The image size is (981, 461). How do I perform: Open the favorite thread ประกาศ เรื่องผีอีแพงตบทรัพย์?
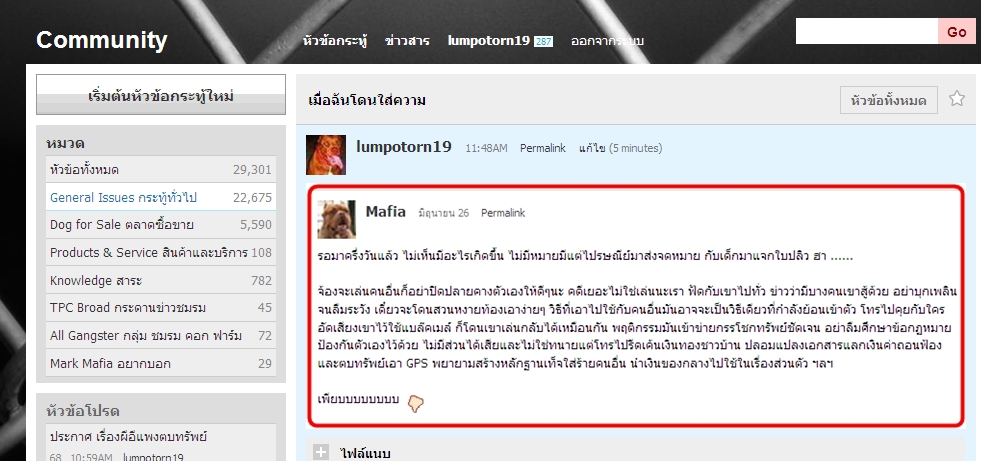128,437
